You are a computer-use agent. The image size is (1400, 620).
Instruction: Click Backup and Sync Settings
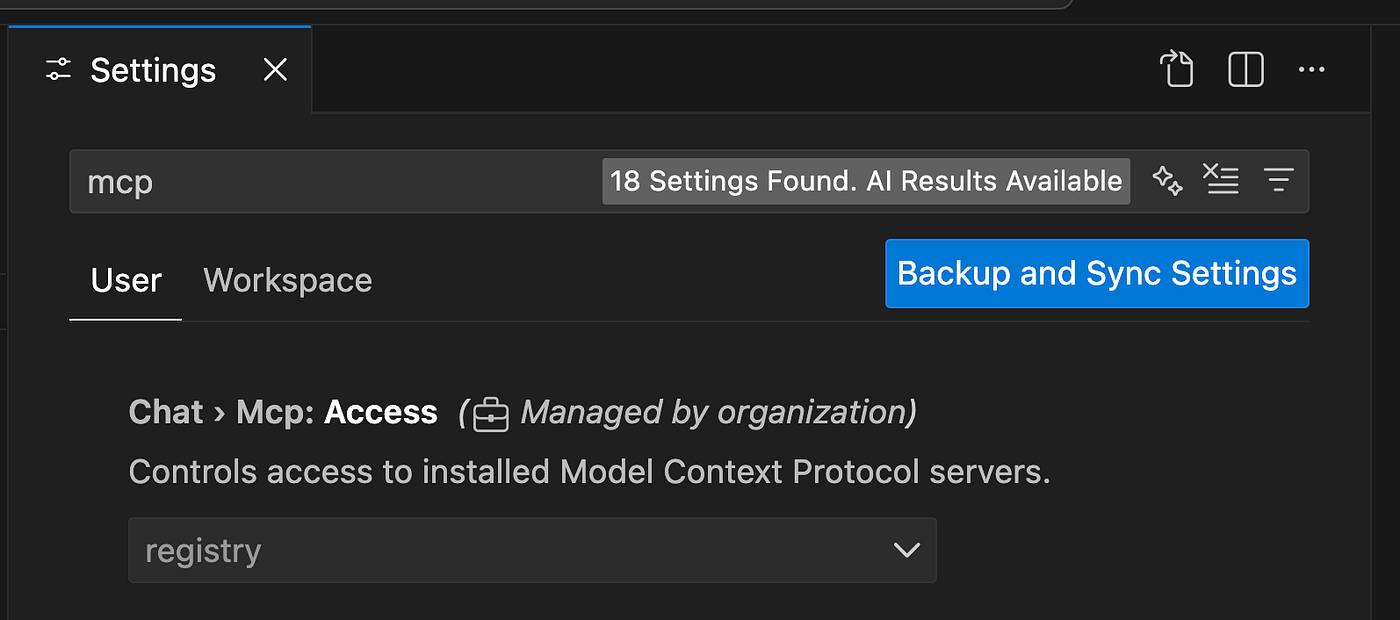point(1096,273)
